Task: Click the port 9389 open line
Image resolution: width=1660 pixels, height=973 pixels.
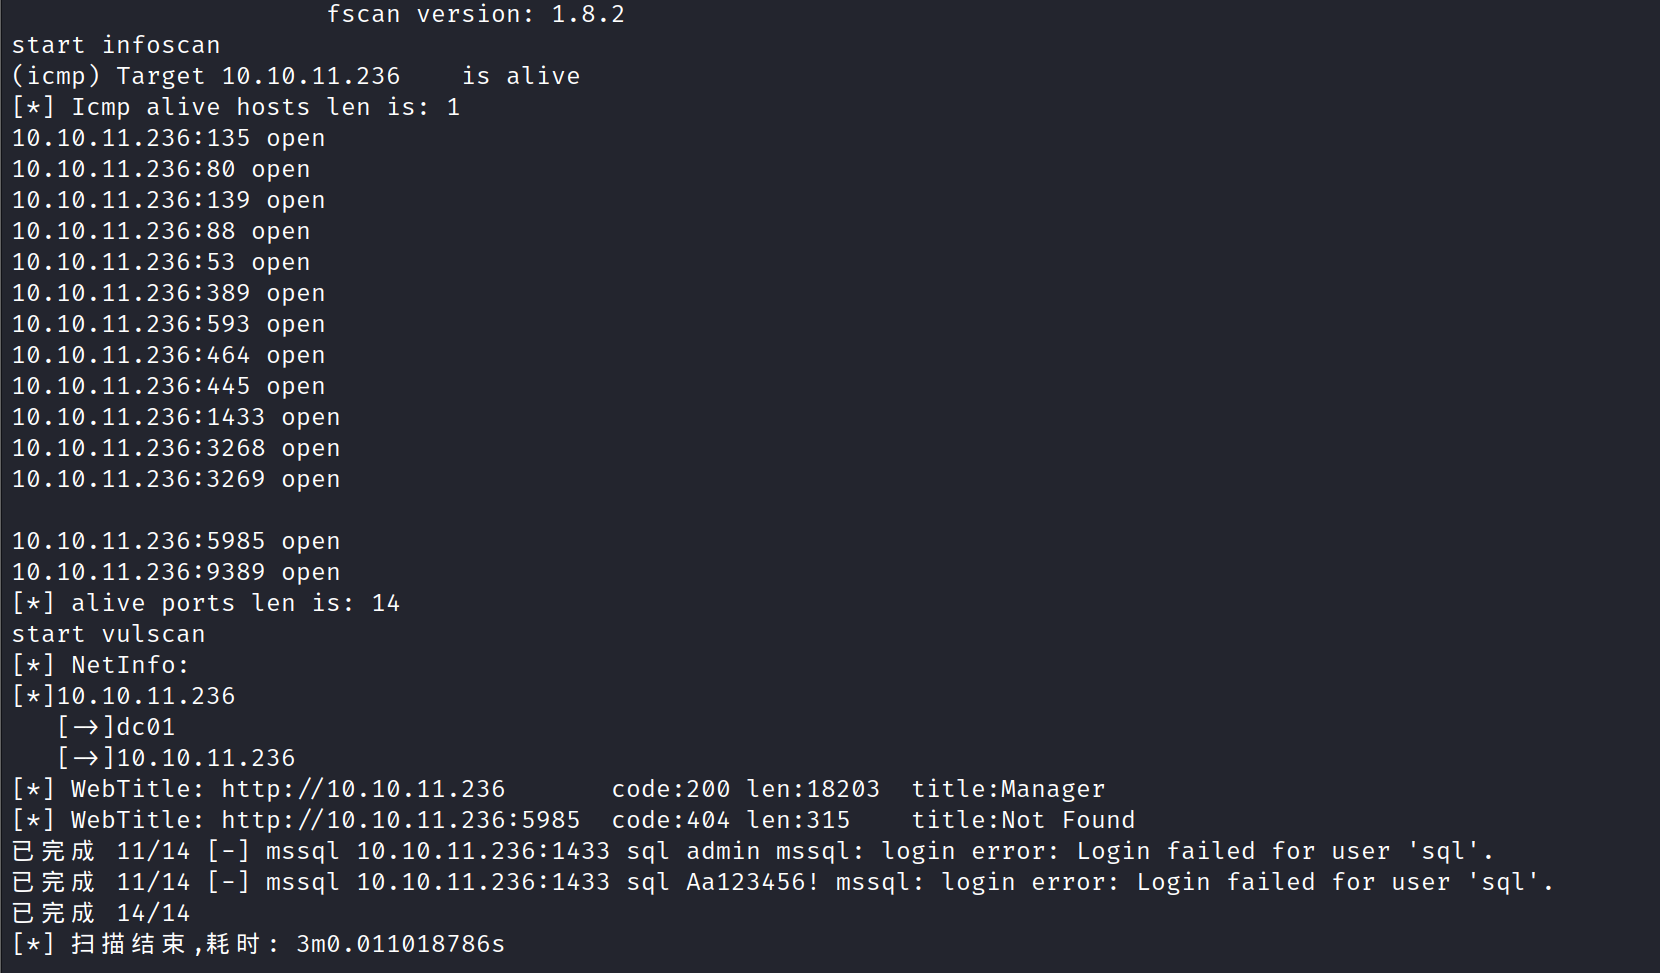Action: point(176,572)
